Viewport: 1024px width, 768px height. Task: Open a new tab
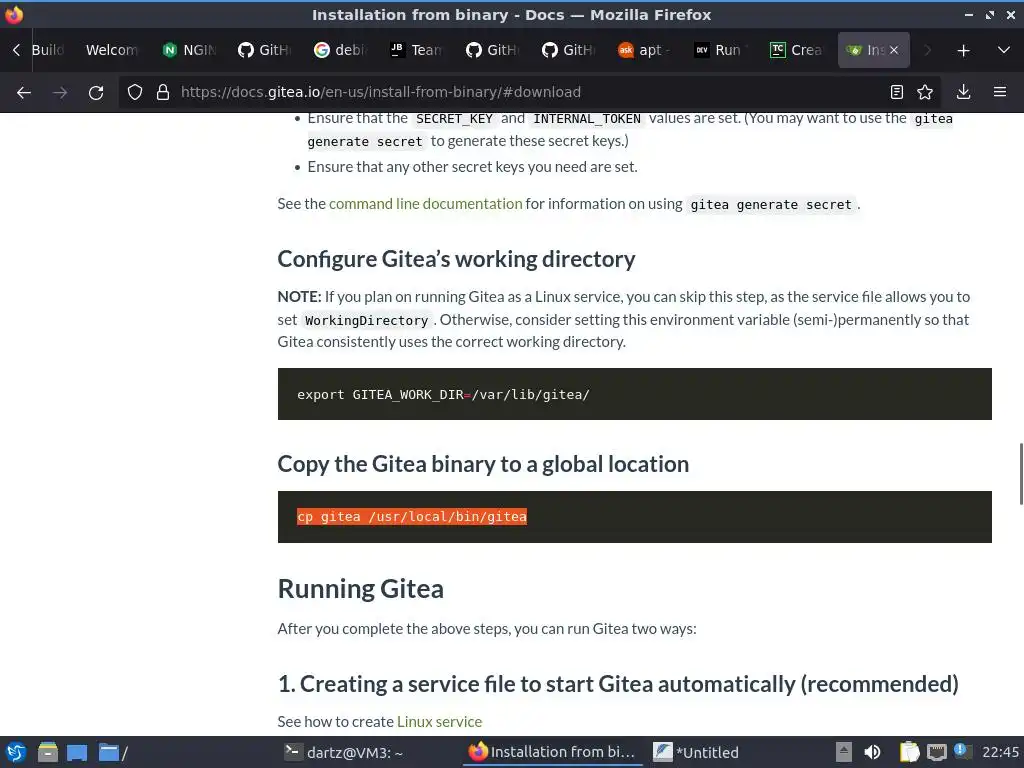pyautogui.click(x=963, y=50)
